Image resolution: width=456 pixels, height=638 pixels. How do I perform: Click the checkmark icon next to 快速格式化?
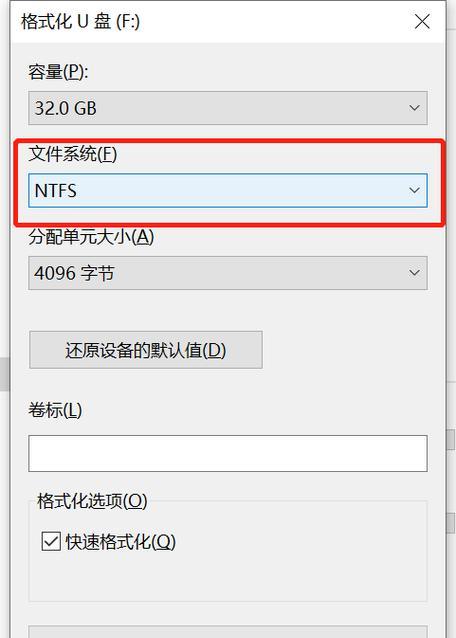click(x=51, y=542)
